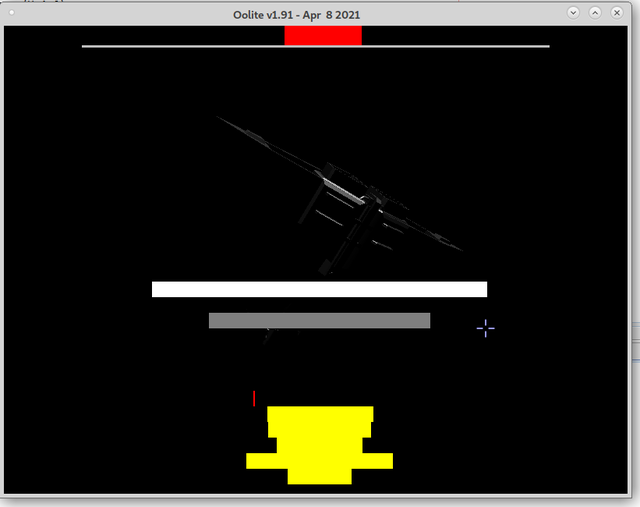The image size is (640, 507).
Task: Click the red rectangle at the top
Action: click(322, 36)
